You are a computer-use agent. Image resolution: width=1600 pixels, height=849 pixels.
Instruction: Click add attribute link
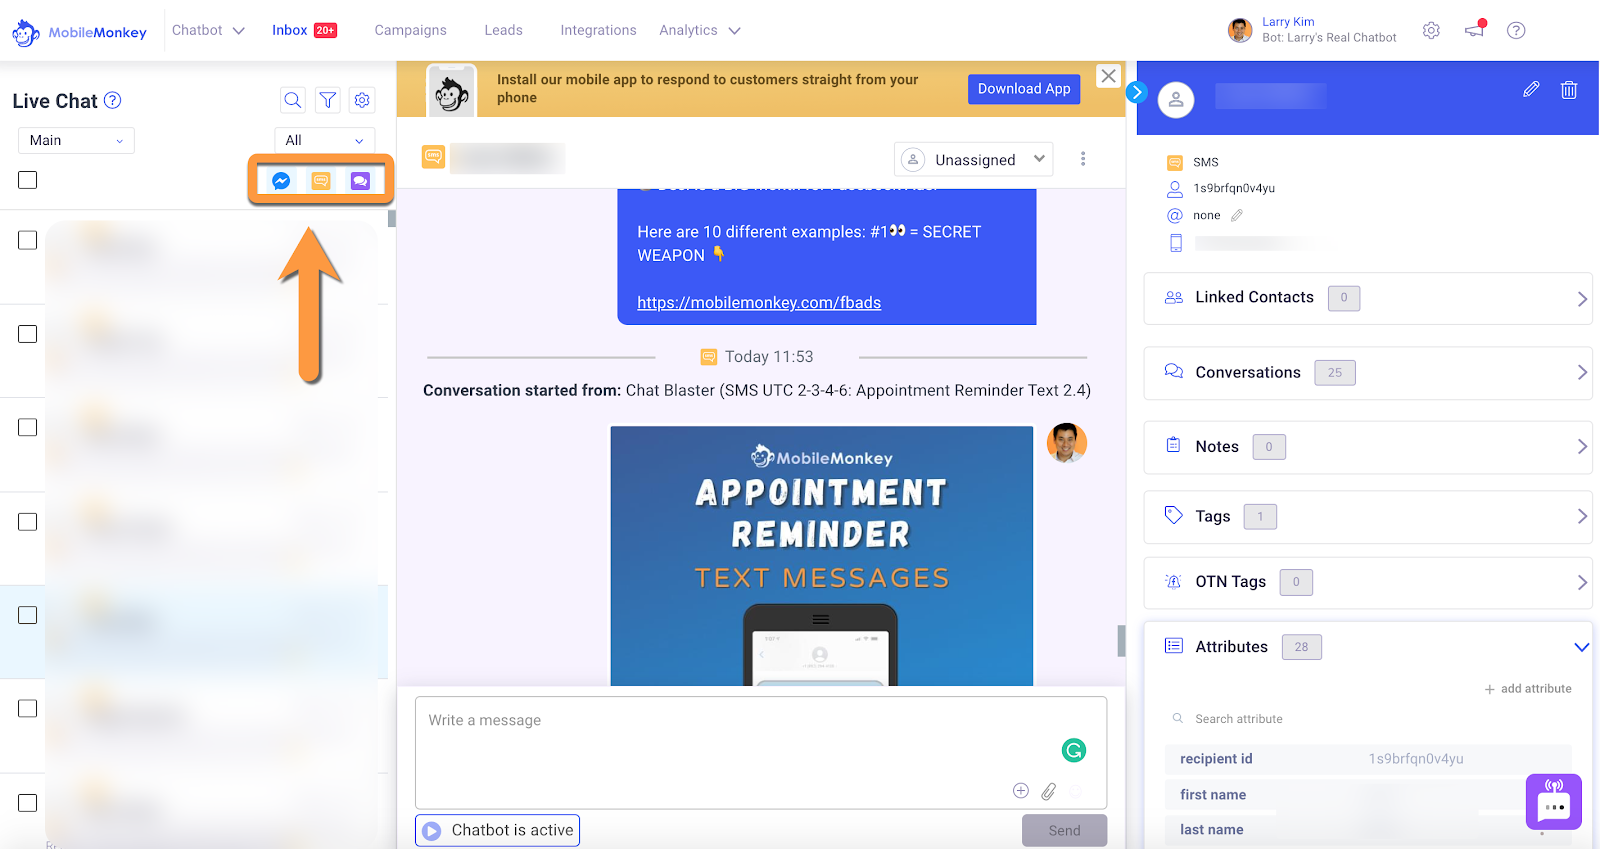click(1528, 689)
